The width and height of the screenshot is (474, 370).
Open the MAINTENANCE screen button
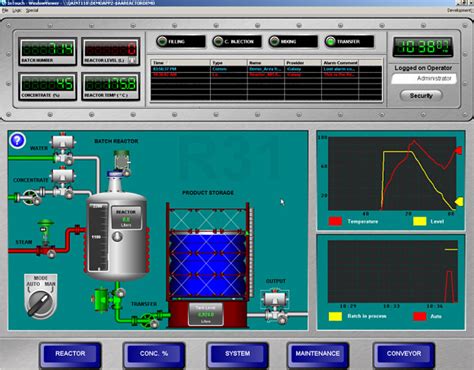318,354
